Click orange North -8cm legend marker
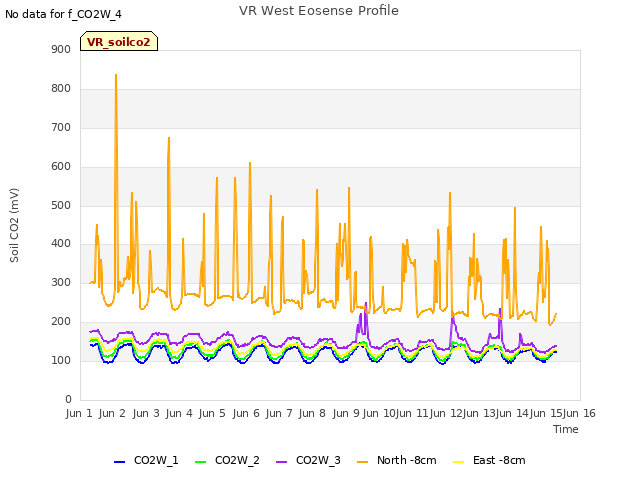Viewport: 640px width, 480px height. 362,462
